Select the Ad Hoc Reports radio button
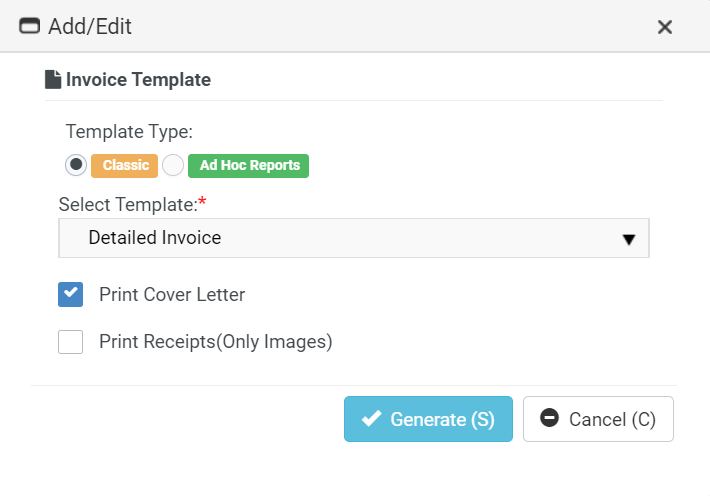Image resolution: width=710 pixels, height=496 pixels. [173, 165]
